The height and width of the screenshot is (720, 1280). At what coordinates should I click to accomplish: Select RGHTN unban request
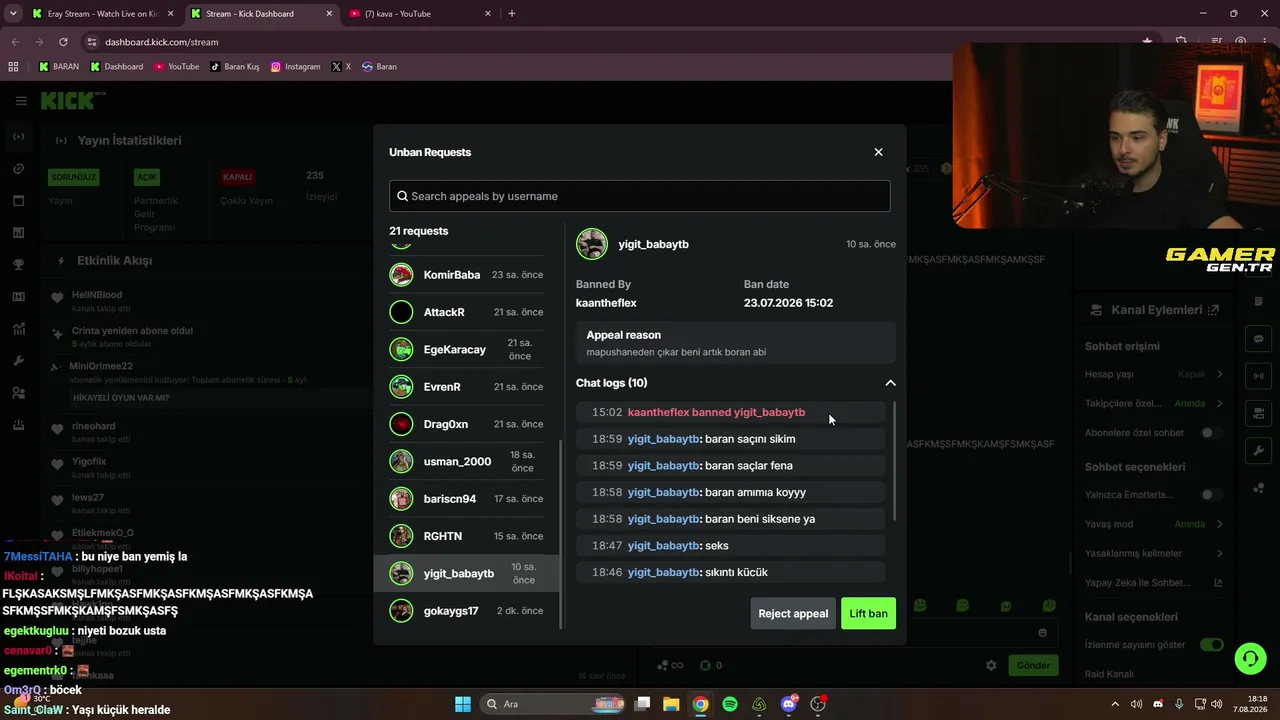[x=466, y=536]
